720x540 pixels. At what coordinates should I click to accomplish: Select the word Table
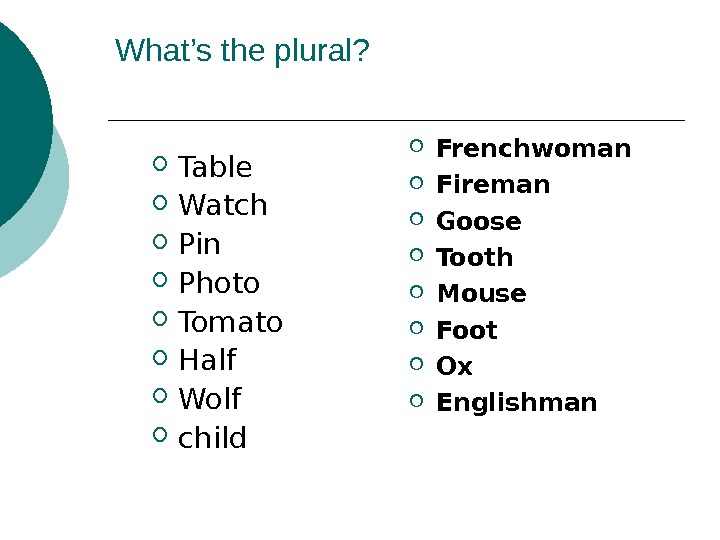215,167
